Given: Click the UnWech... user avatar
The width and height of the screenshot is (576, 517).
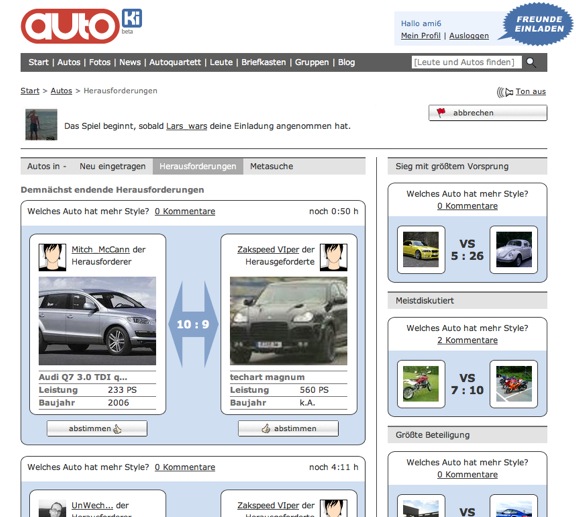Looking at the screenshot, I should tap(53, 508).
